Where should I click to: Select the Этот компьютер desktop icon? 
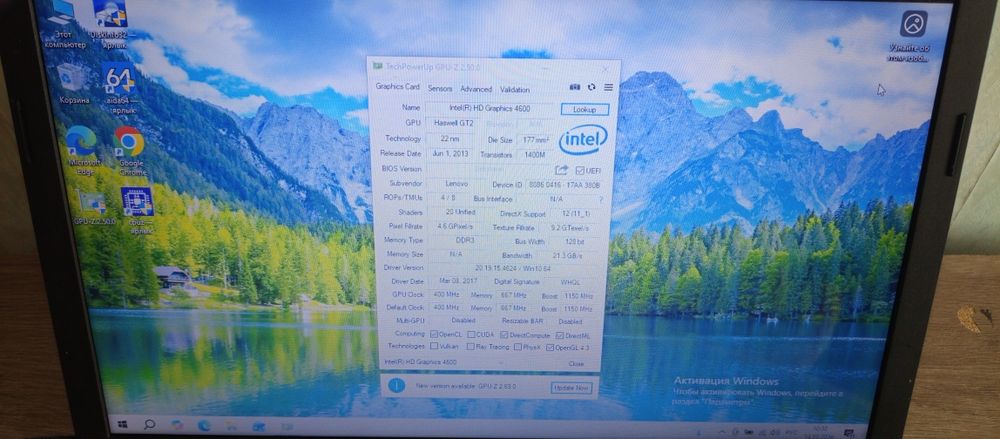point(64,26)
